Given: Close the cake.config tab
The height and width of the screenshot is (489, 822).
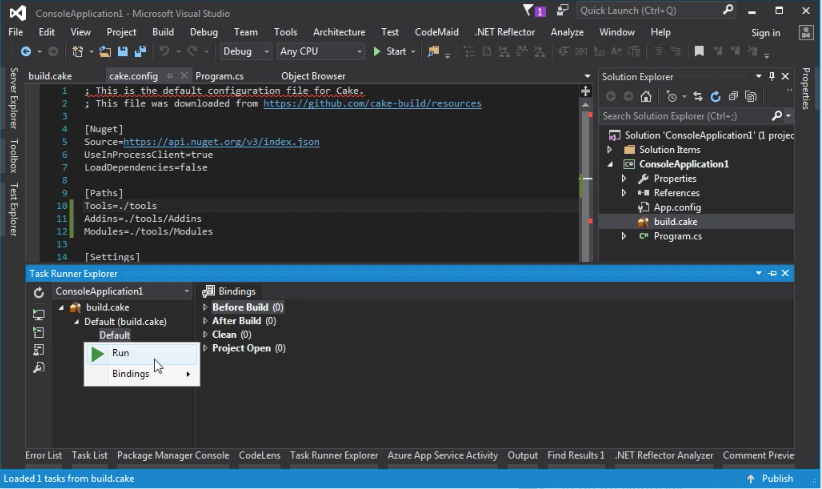Looking at the screenshot, I should 183,76.
